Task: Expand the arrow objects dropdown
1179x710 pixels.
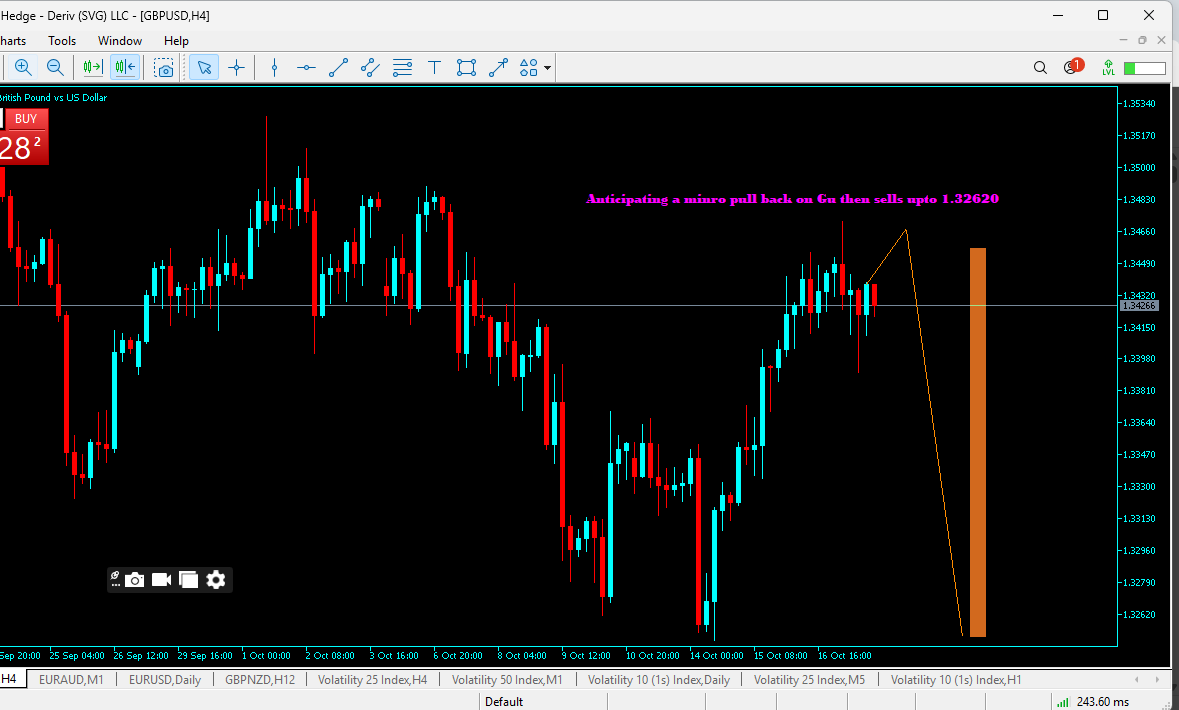Action: click(547, 68)
